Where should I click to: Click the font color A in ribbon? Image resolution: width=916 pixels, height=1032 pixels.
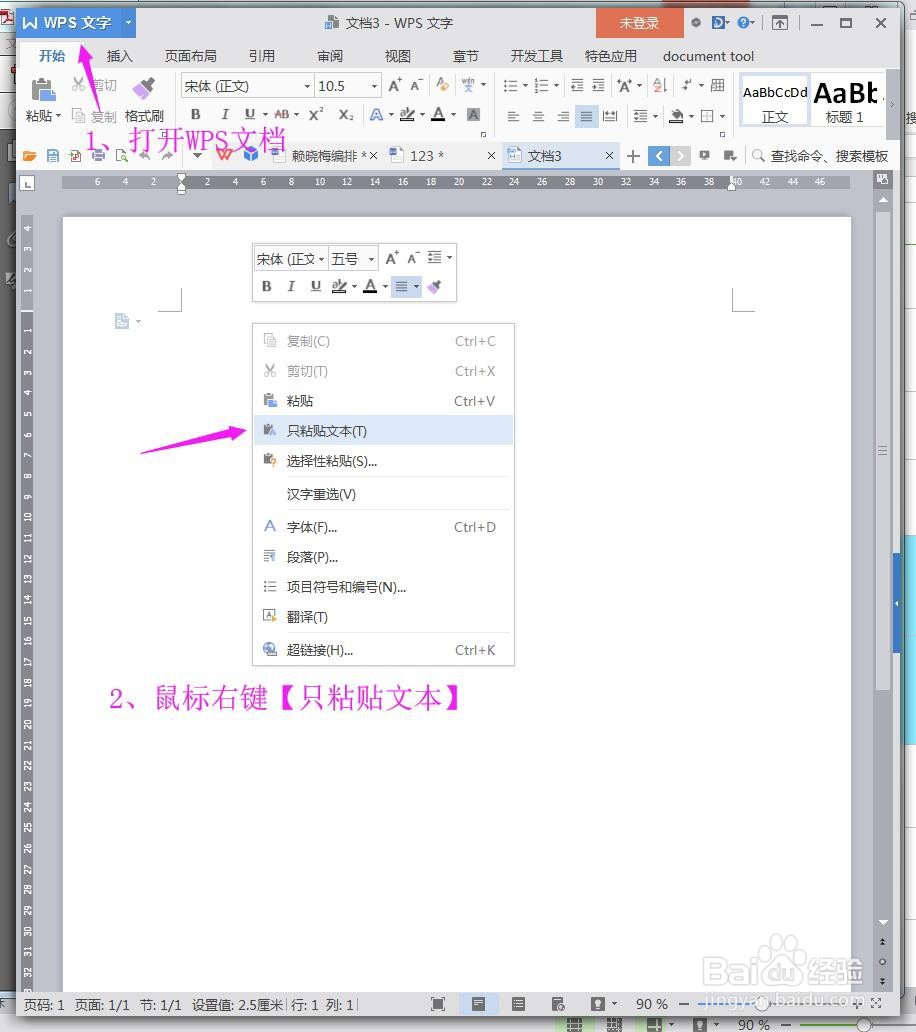438,115
